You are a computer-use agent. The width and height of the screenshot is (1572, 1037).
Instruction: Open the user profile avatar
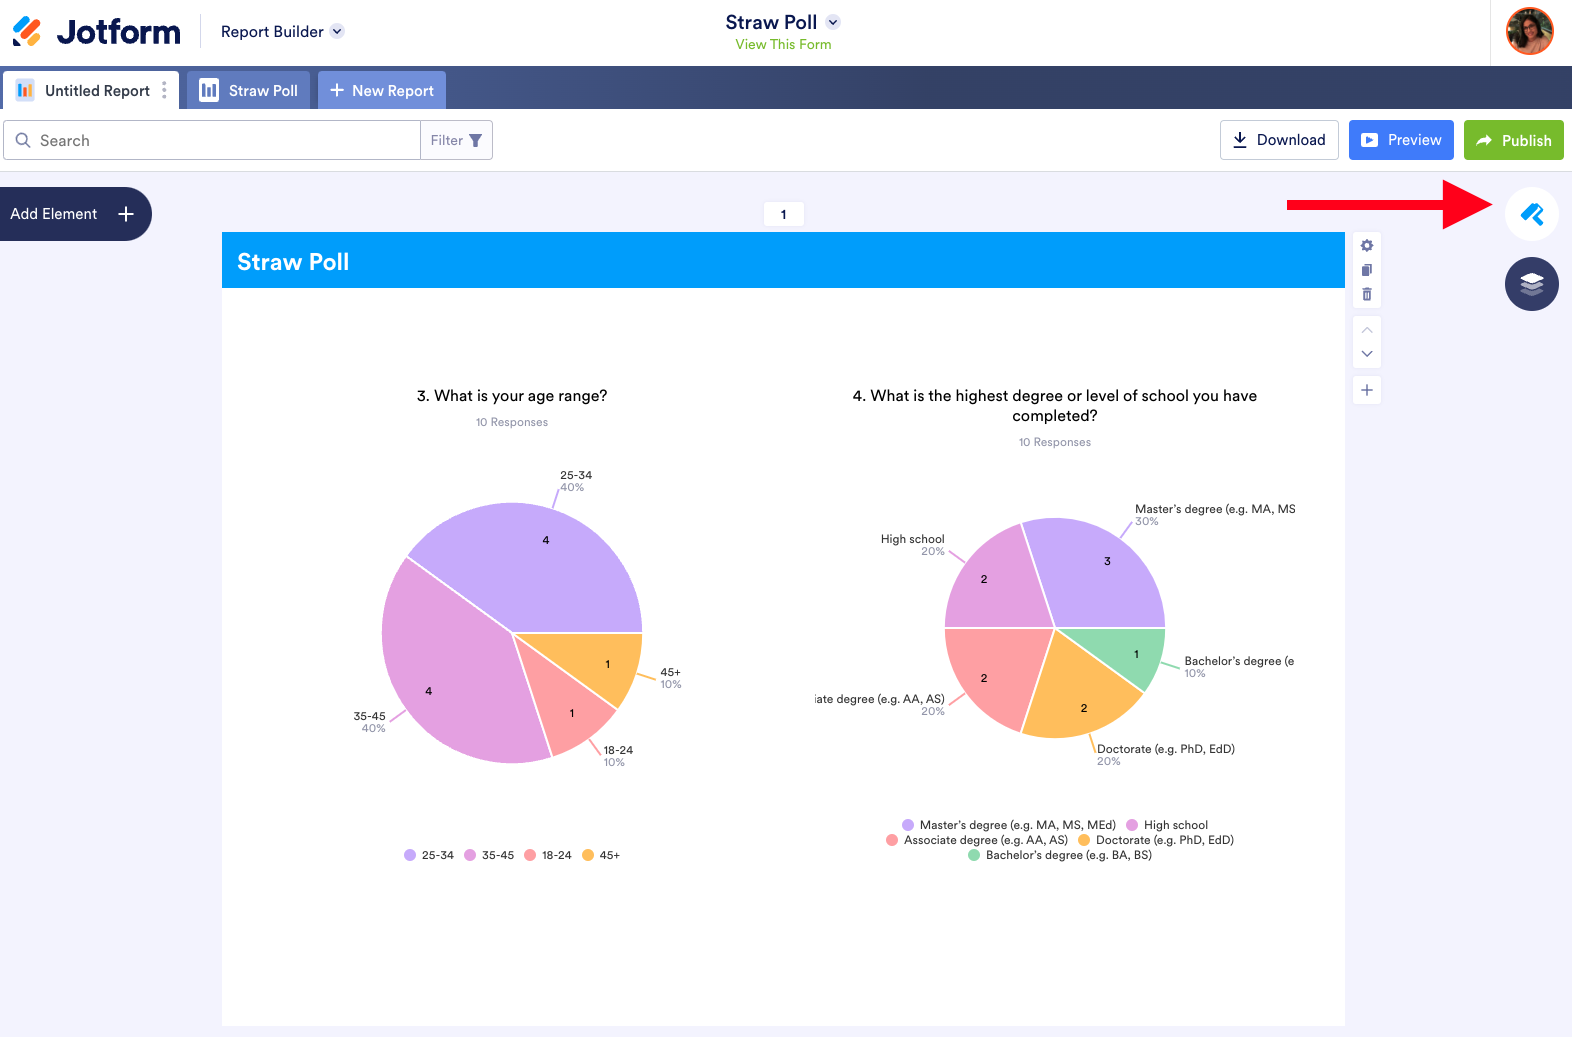point(1530,31)
